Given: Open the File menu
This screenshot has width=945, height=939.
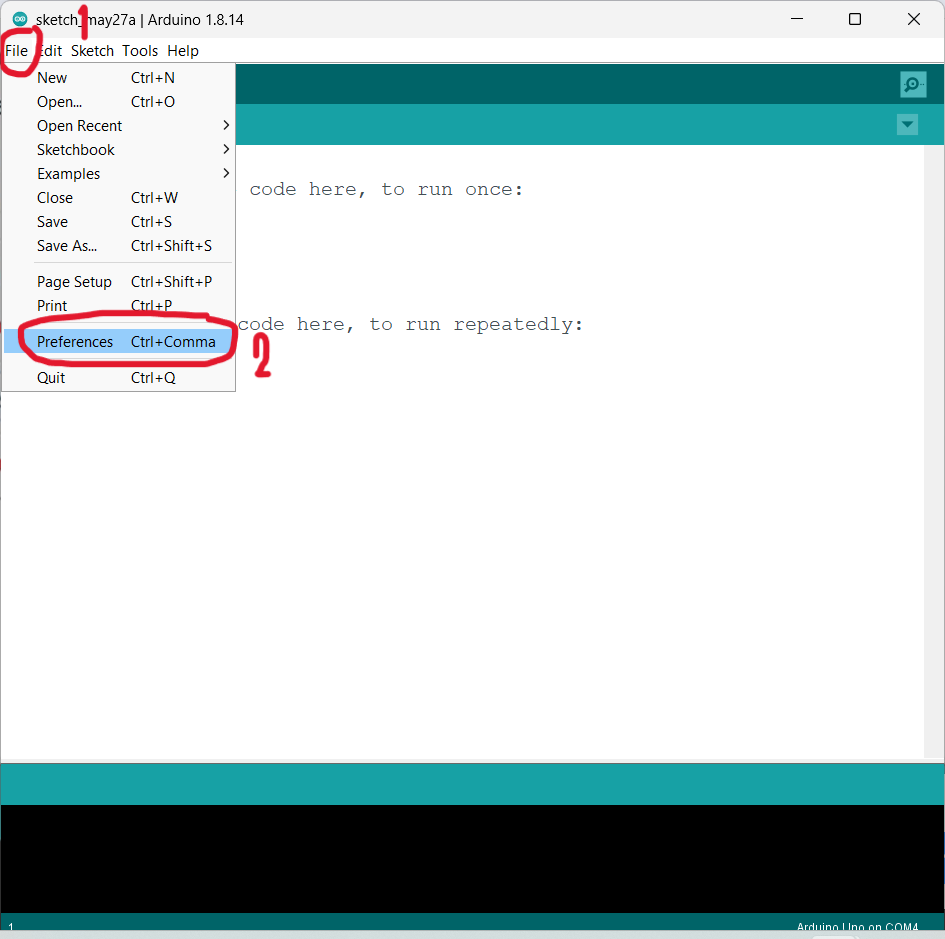Looking at the screenshot, I should [x=16, y=51].
